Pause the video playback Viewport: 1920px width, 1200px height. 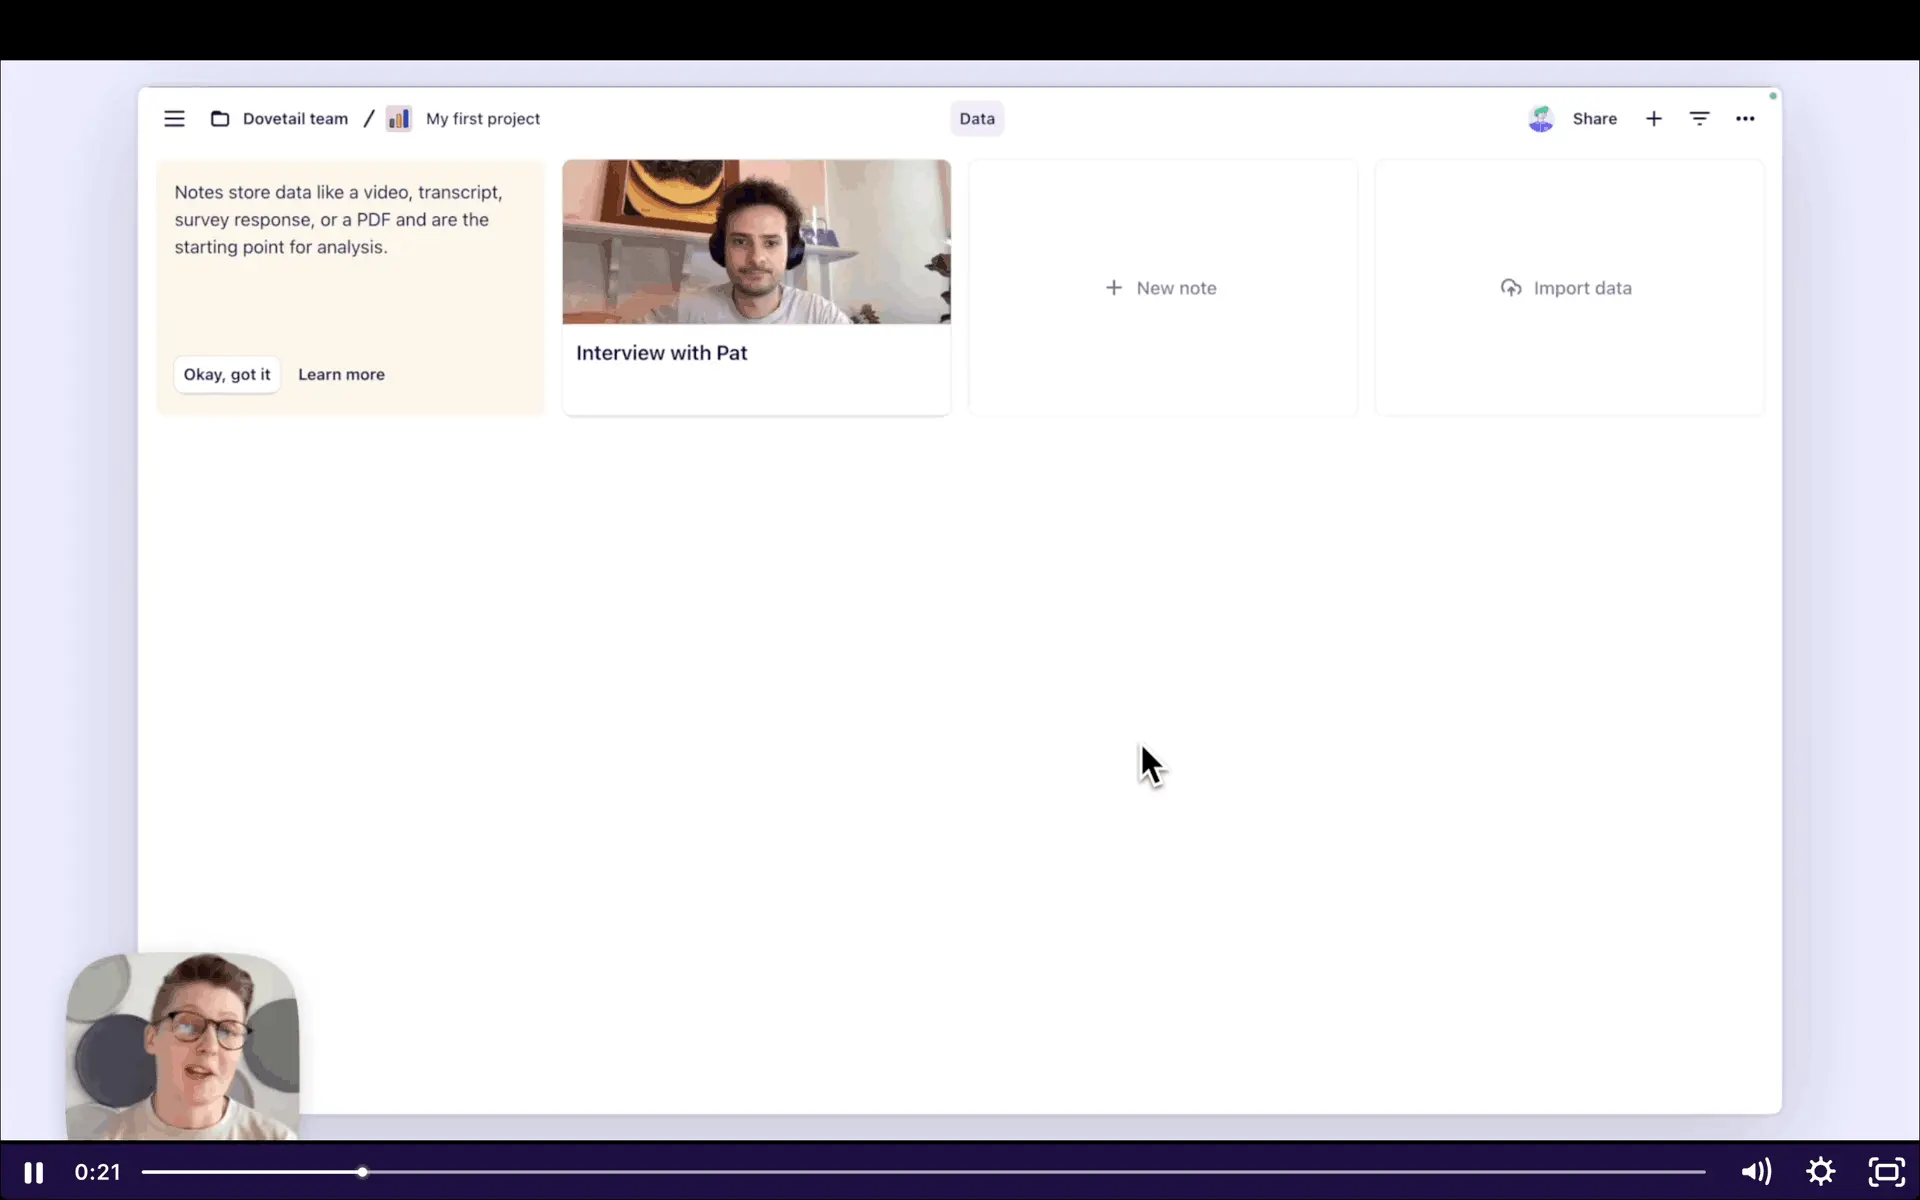[34, 1172]
